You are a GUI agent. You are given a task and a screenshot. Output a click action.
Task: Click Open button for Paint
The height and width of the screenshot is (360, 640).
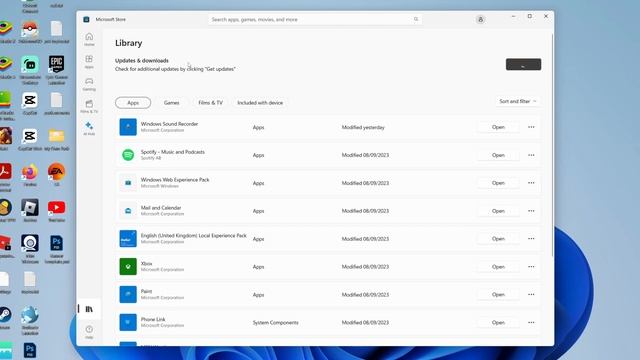tap(498, 294)
